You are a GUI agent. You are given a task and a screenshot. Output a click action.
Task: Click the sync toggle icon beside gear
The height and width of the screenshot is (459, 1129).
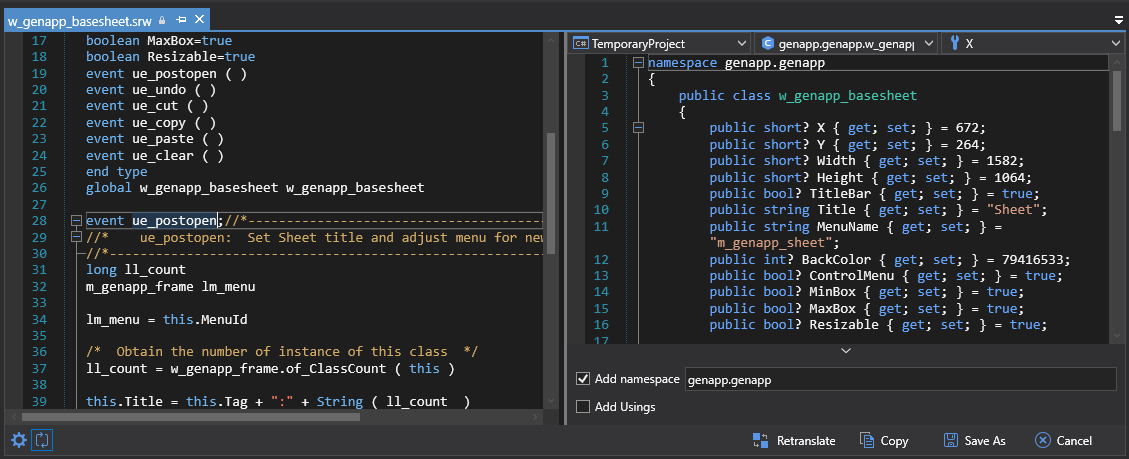43,440
